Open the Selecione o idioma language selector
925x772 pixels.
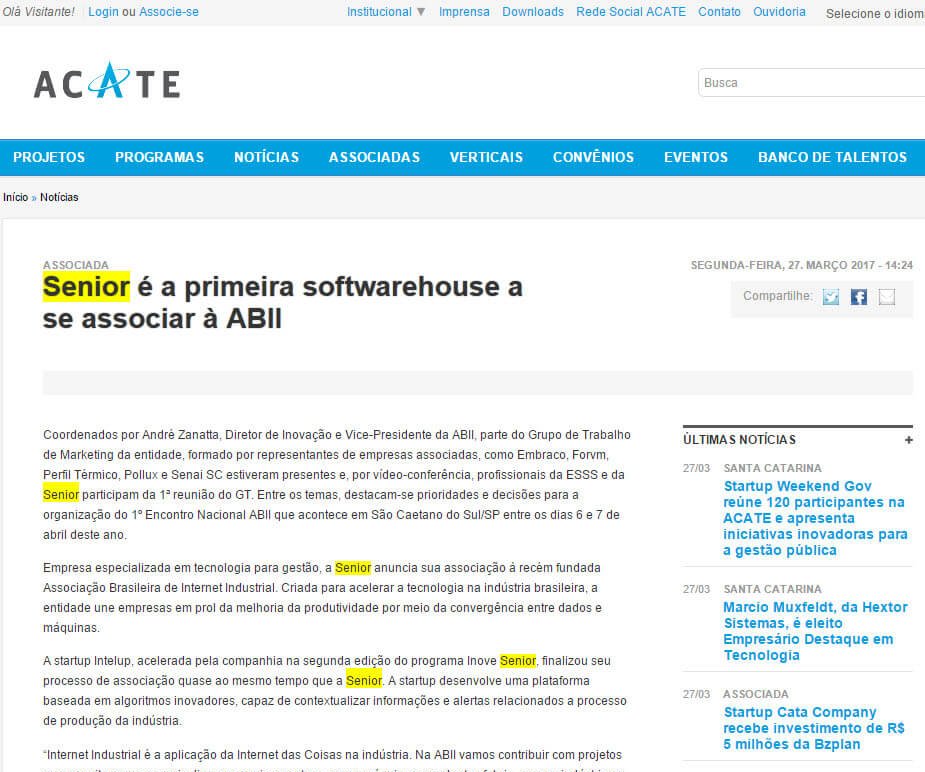[875, 14]
